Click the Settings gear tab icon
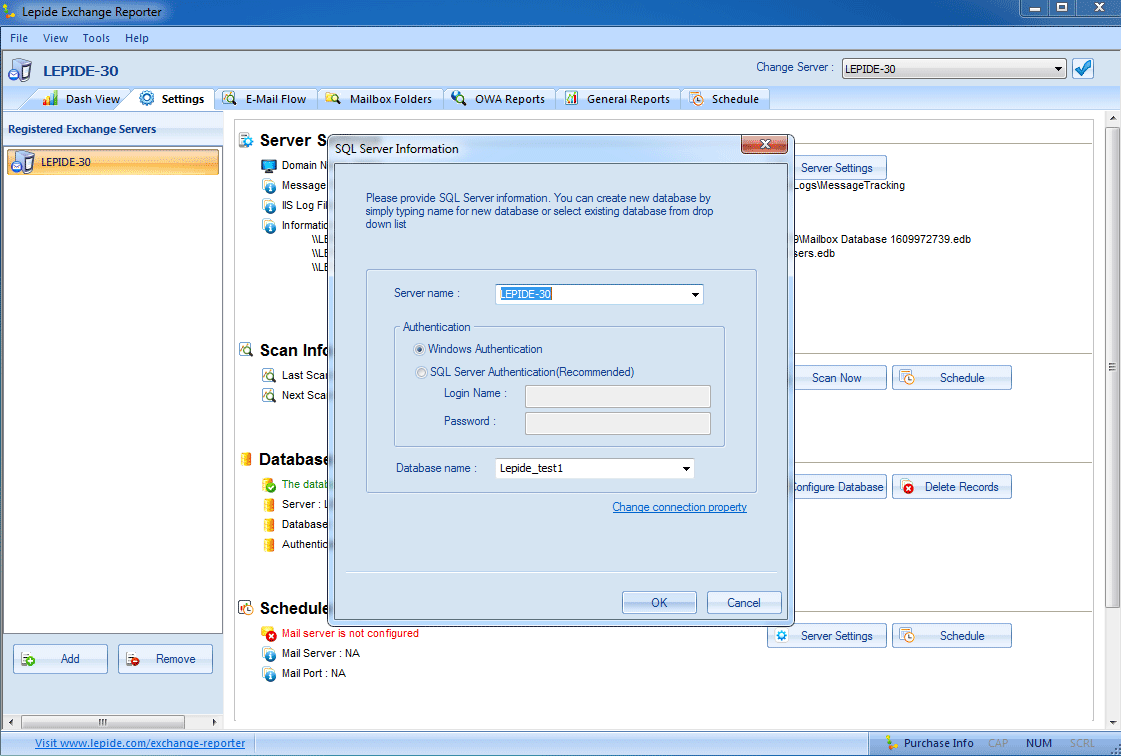1121x756 pixels. (x=147, y=99)
